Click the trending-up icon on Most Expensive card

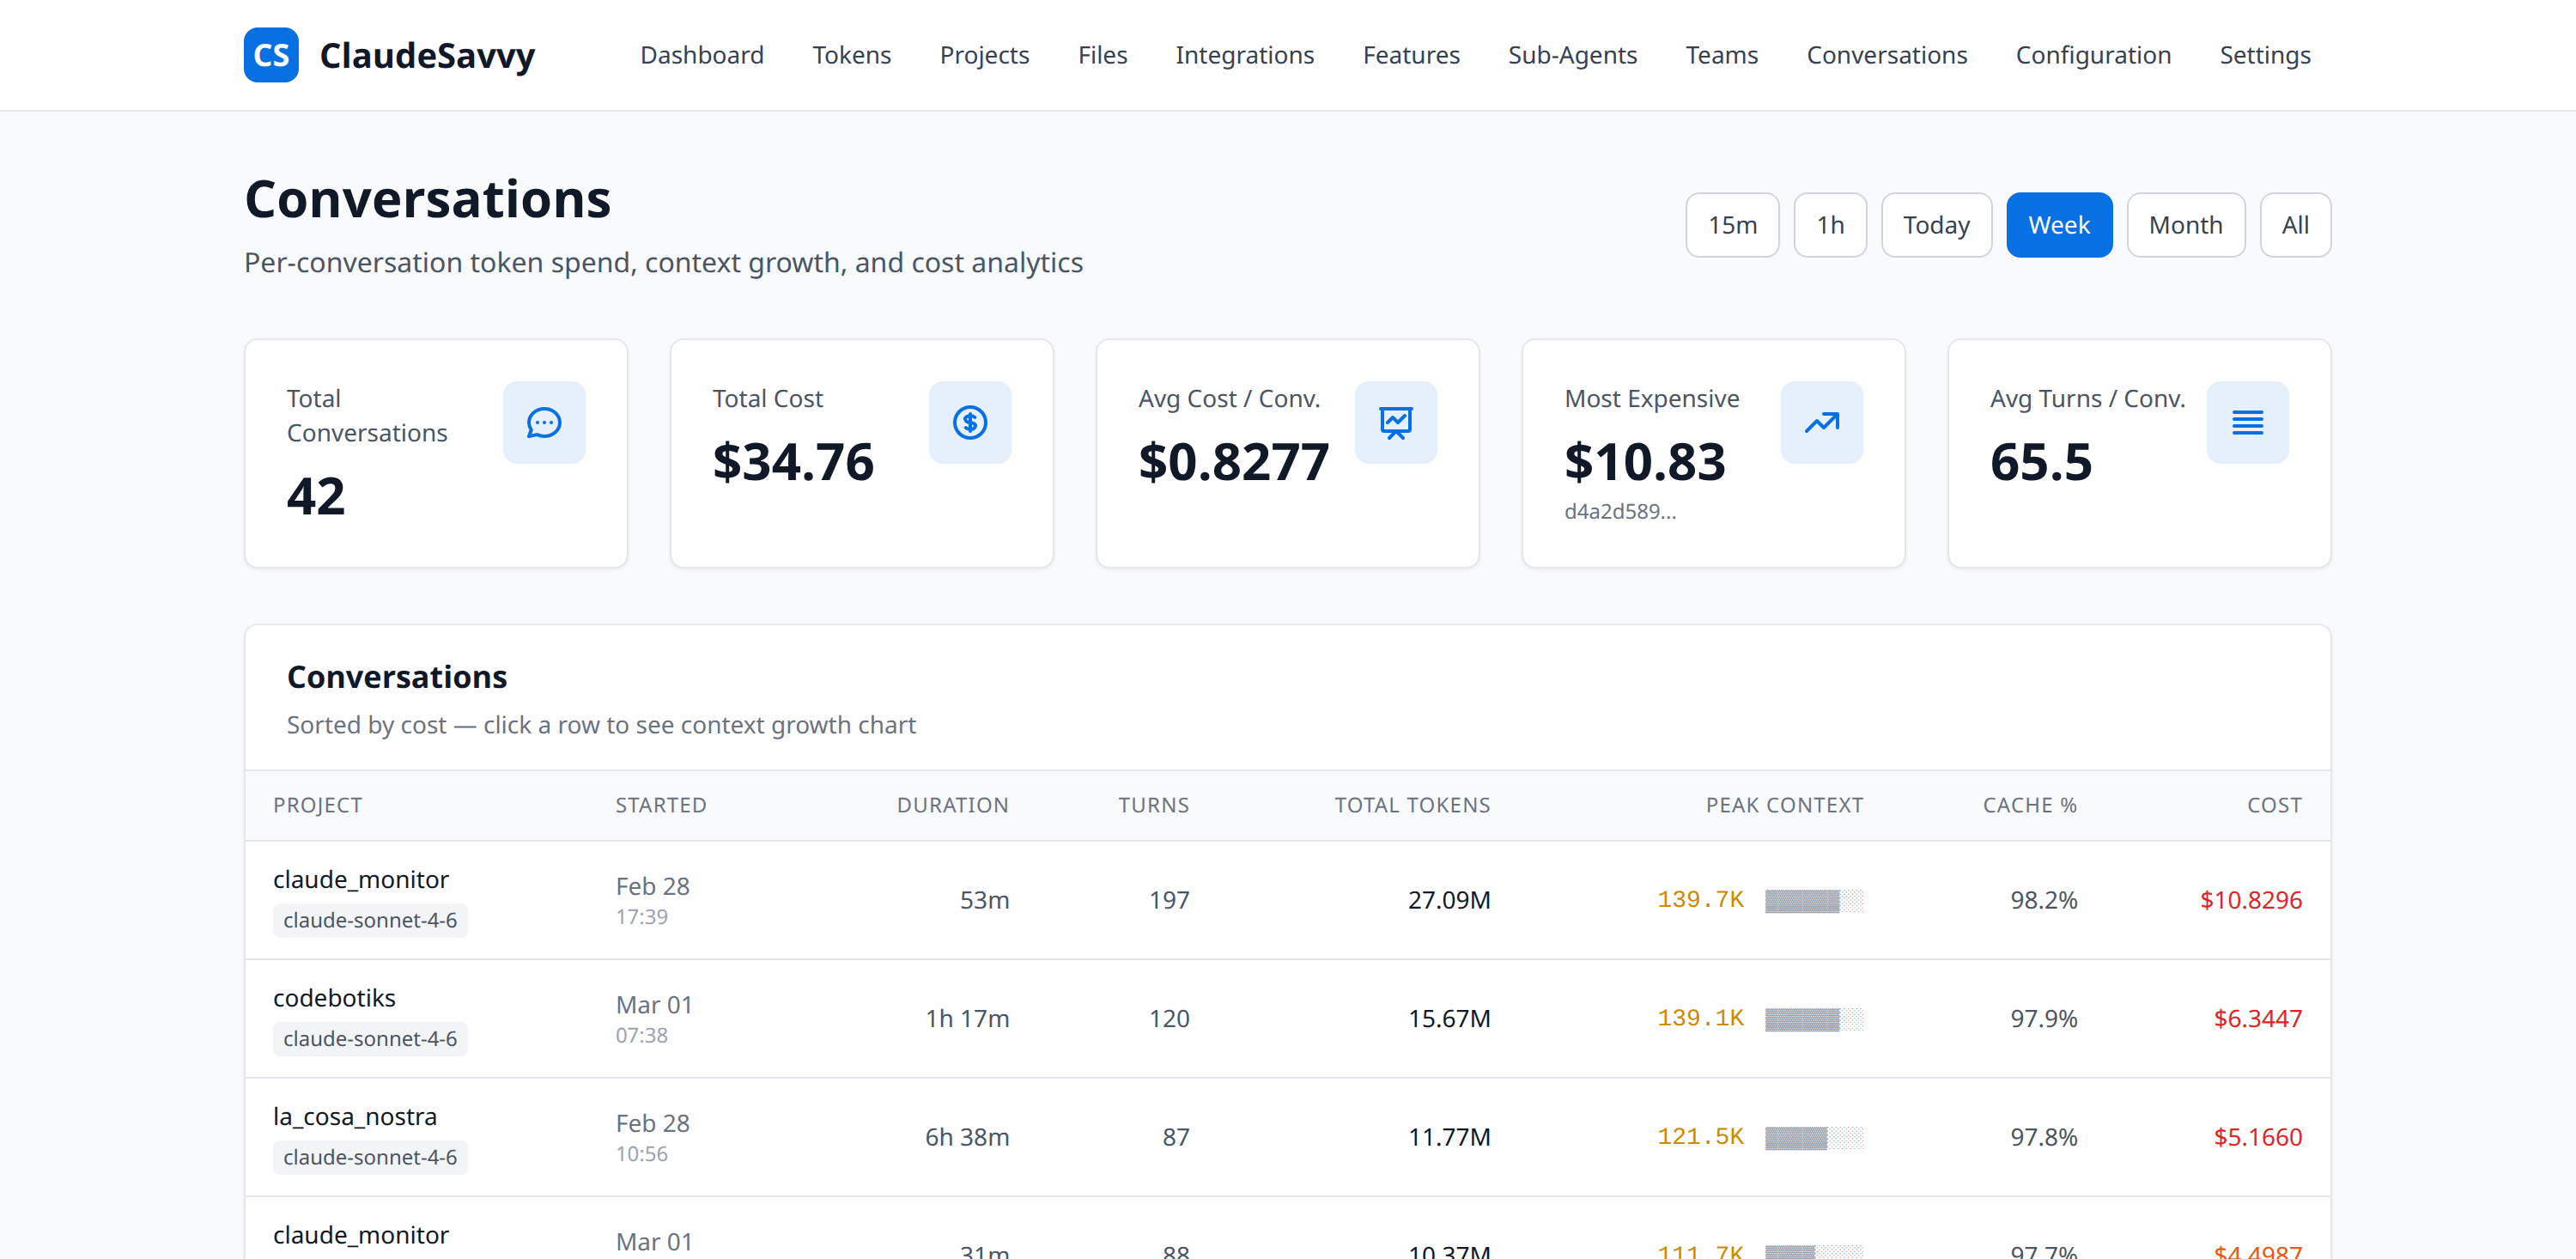[1821, 422]
